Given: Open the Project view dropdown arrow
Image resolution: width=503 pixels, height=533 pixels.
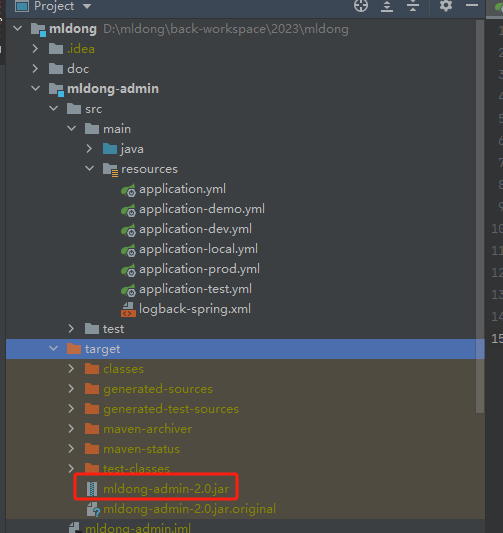Looking at the screenshot, I should (x=87, y=6).
